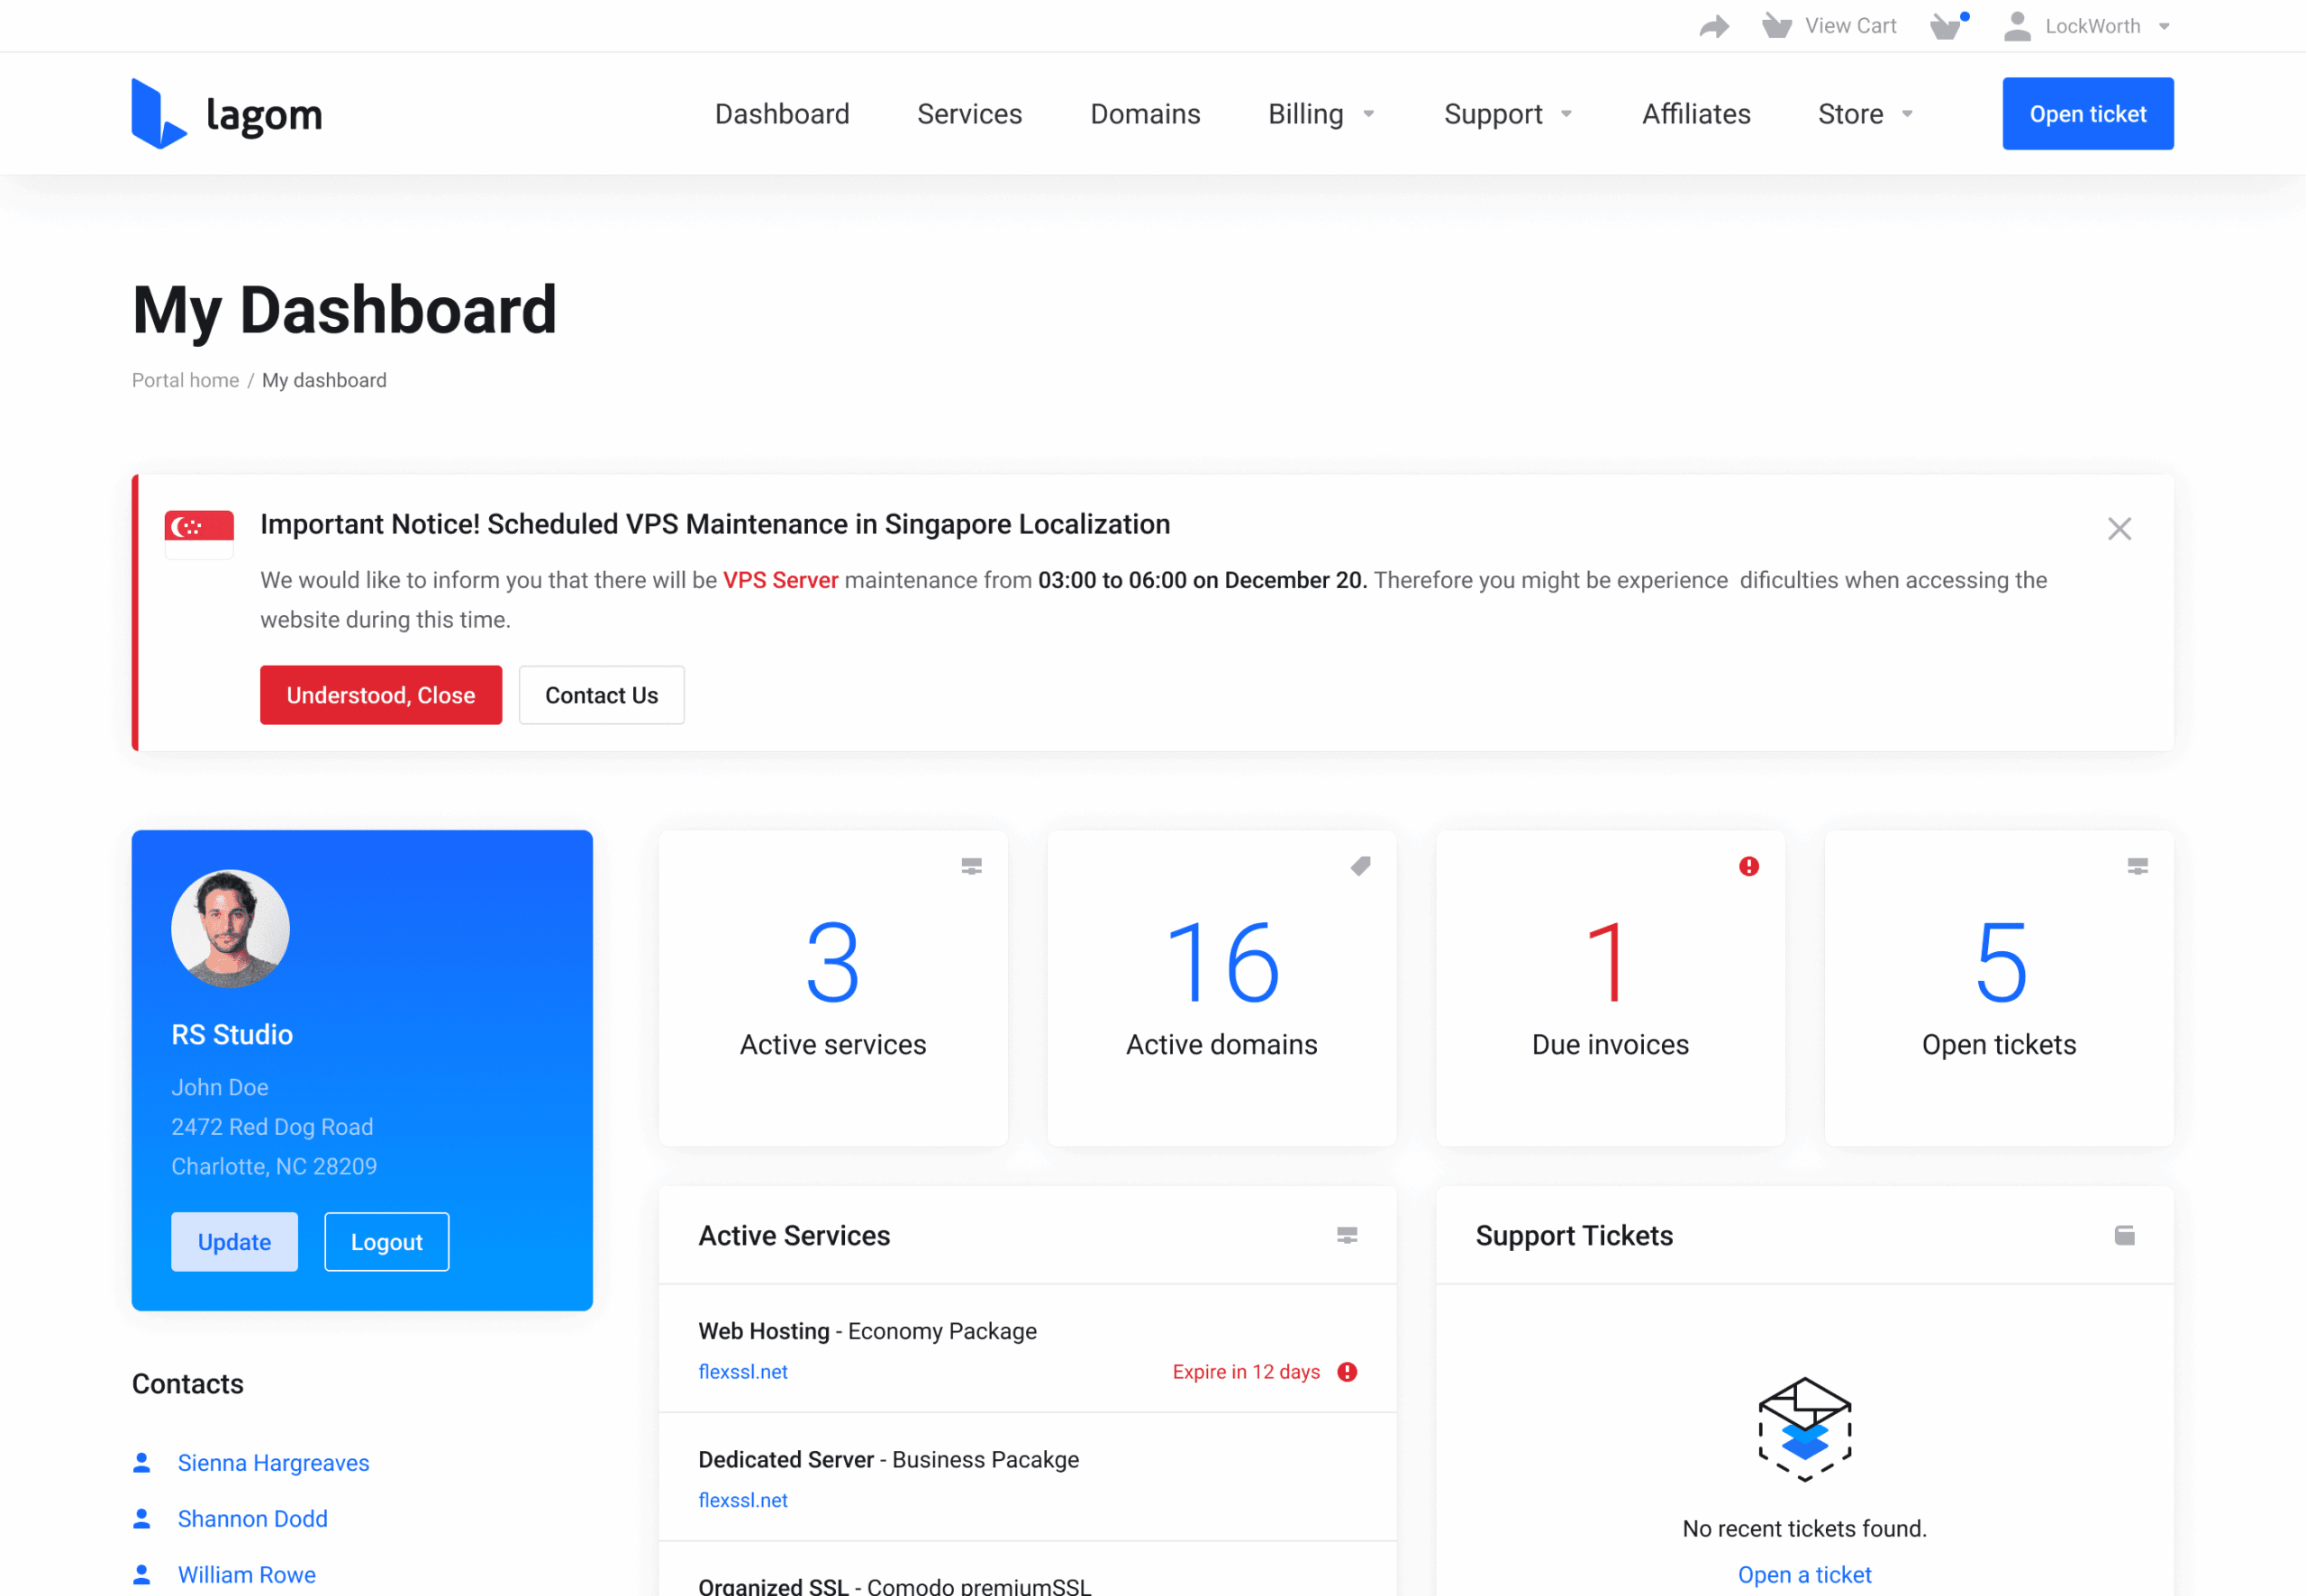This screenshot has width=2306, height=1596.
Task: Click the cart notification icon with blue dot
Action: [1947, 26]
